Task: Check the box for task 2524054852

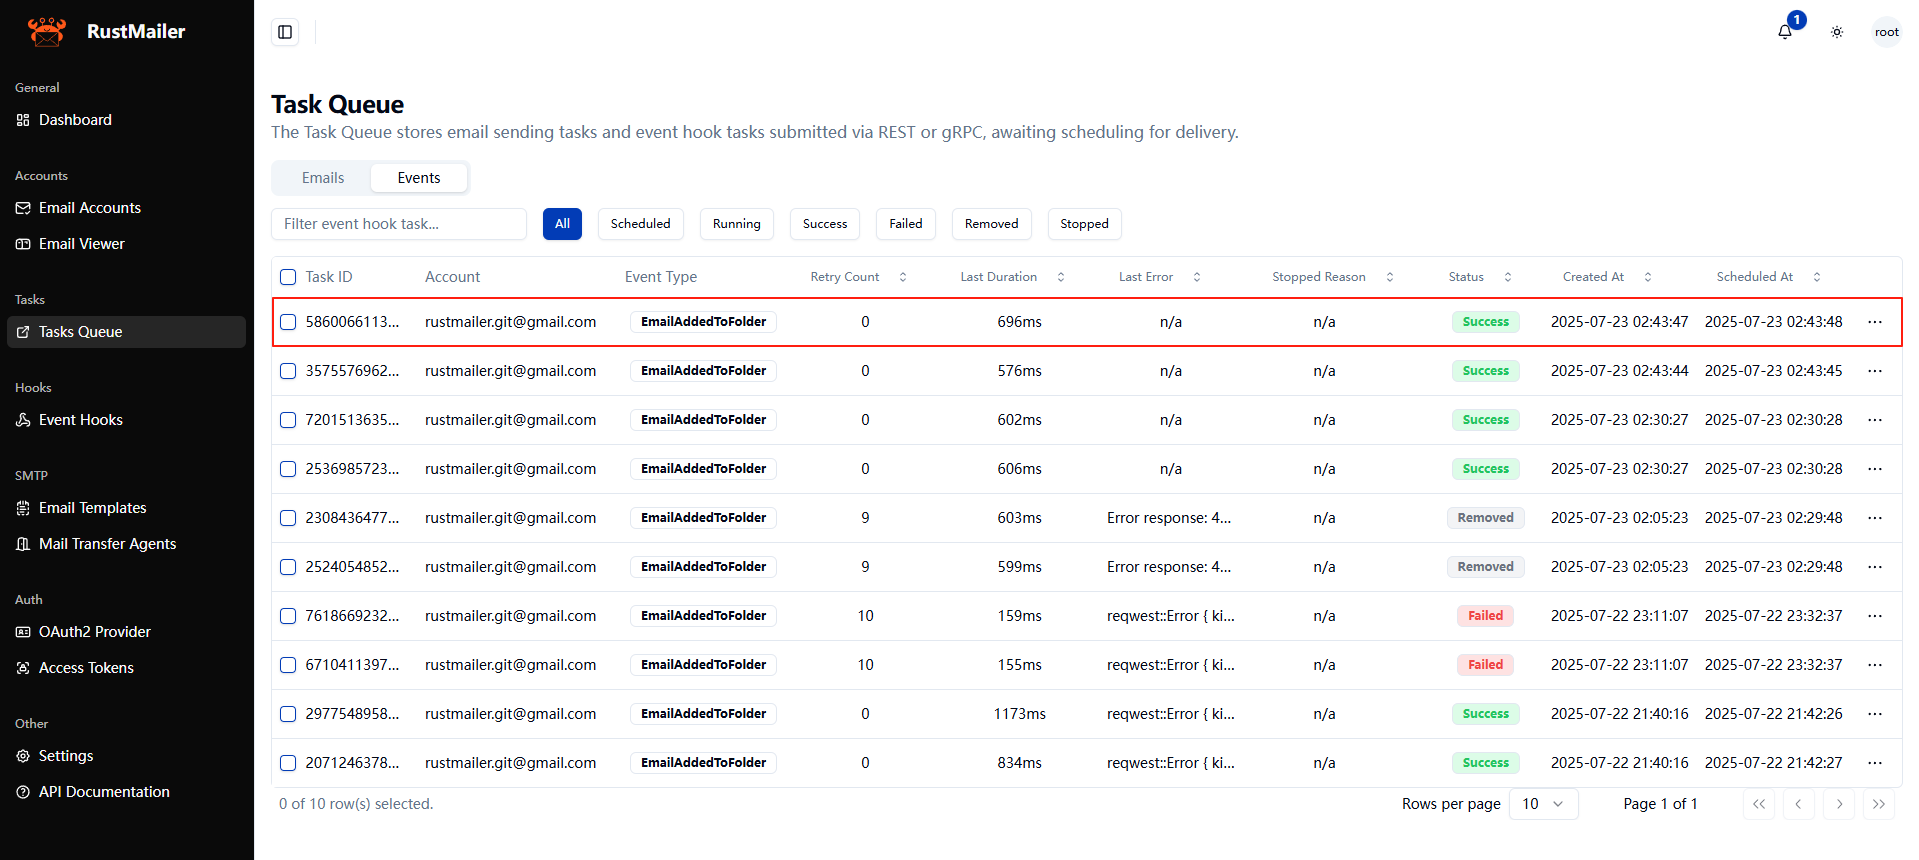Action: 288,567
